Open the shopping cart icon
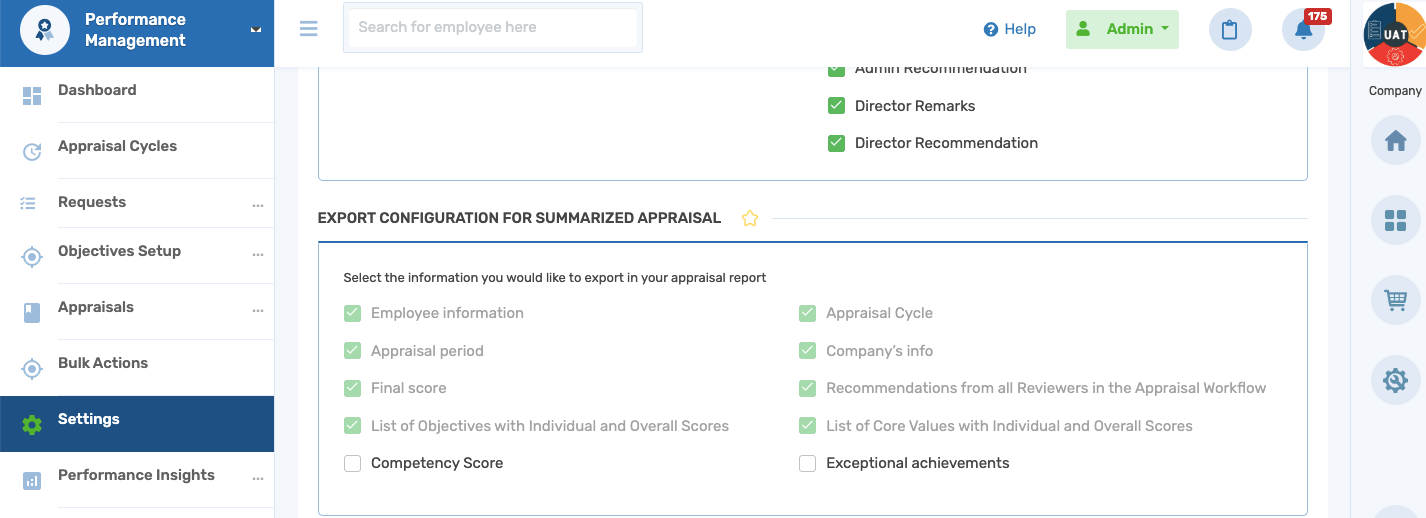The height and width of the screenshot is (518, 1426). [1395, 300]
